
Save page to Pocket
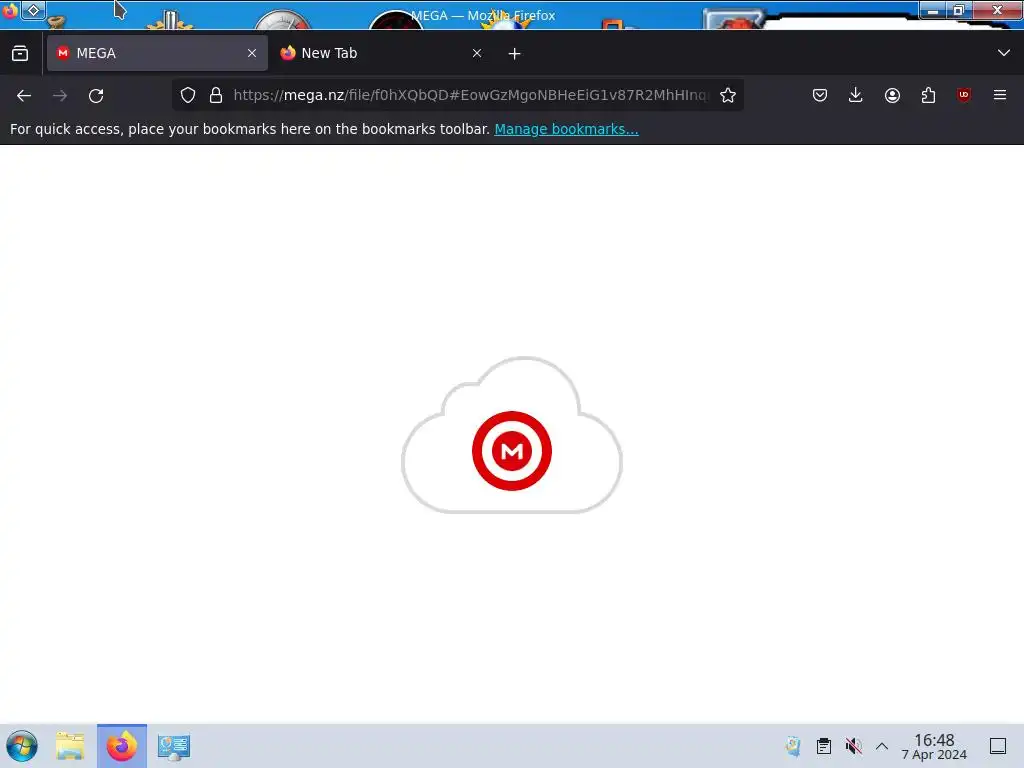coord(820,95)
